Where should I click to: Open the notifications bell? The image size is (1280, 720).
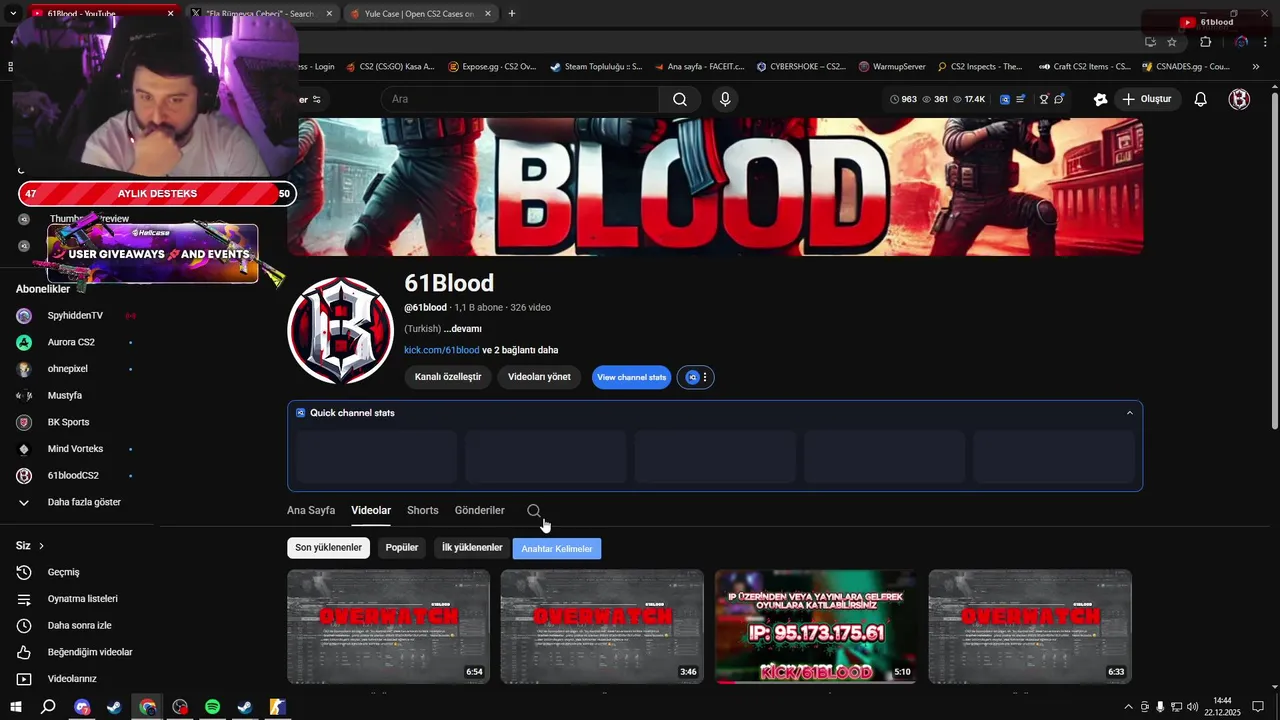click(x=1201, y=99)
